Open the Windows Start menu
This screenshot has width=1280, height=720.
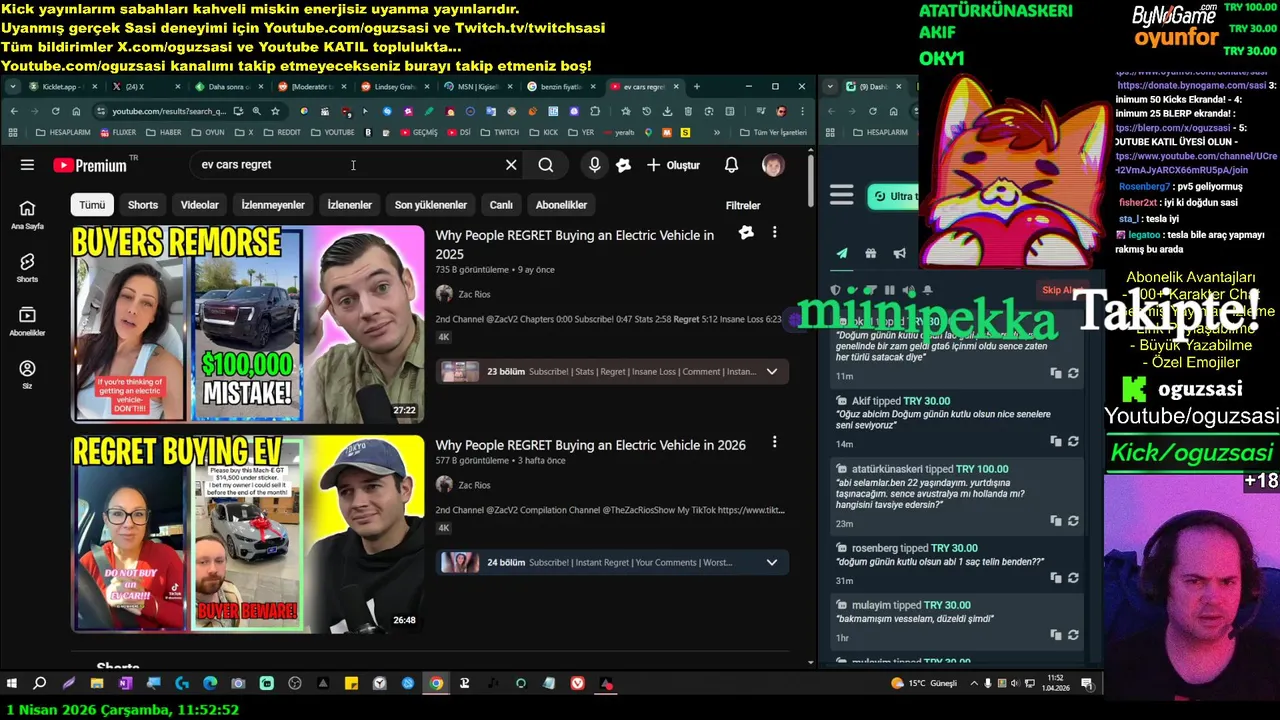click(12, 684)
